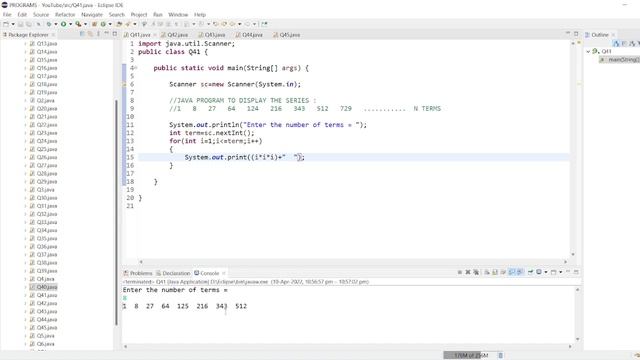Switch to the Q43.java editor tab
This screenshot has width=640, height=360.
click(212, 35)
